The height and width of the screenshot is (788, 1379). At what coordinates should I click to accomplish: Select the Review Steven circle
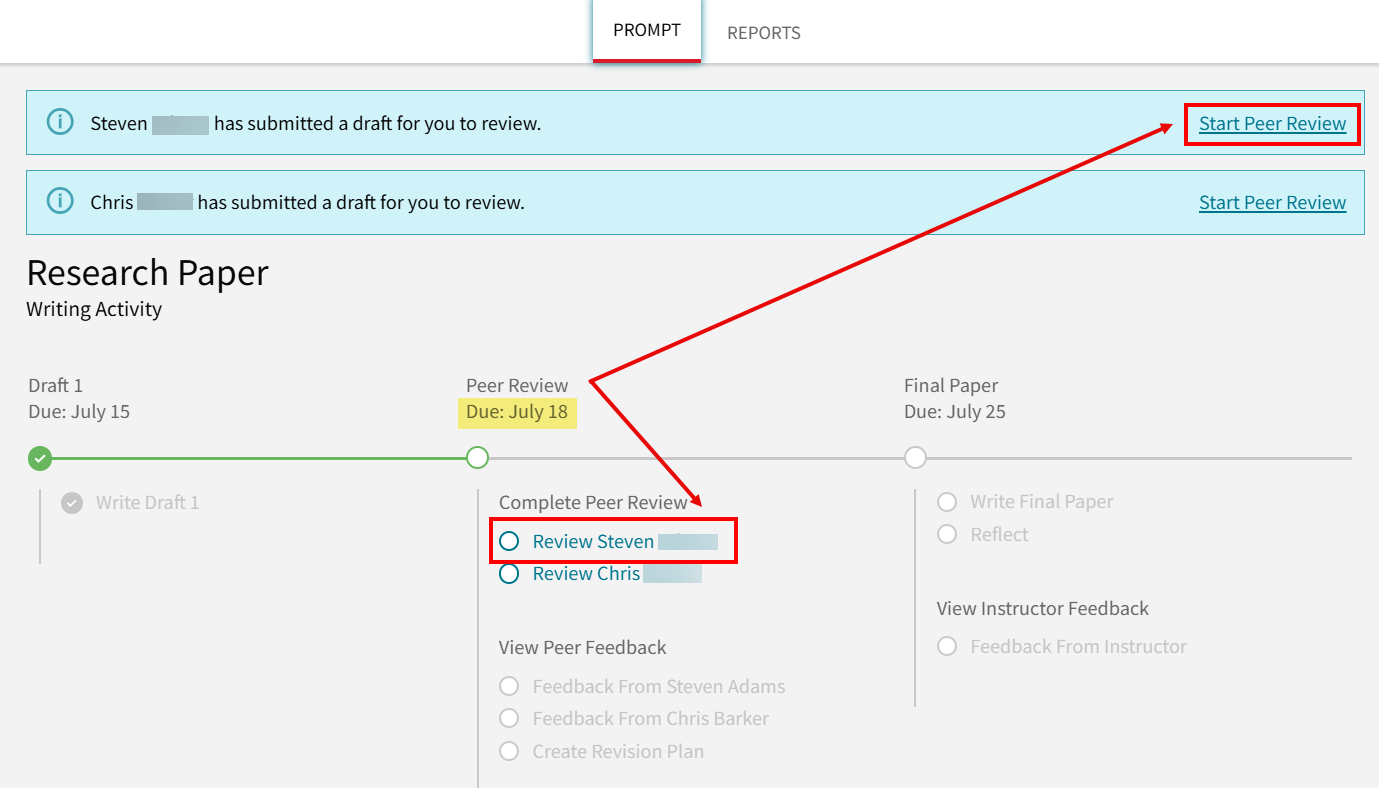(509, 541)
